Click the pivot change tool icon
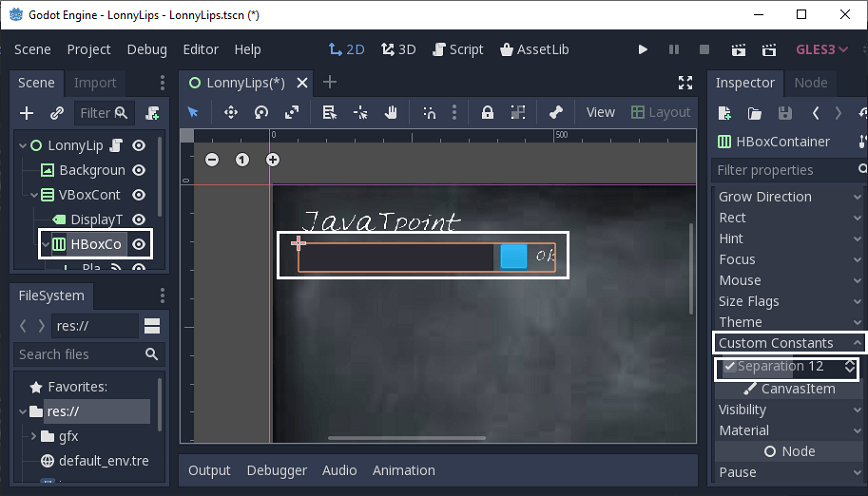868x496 pixels. [360, 112]
